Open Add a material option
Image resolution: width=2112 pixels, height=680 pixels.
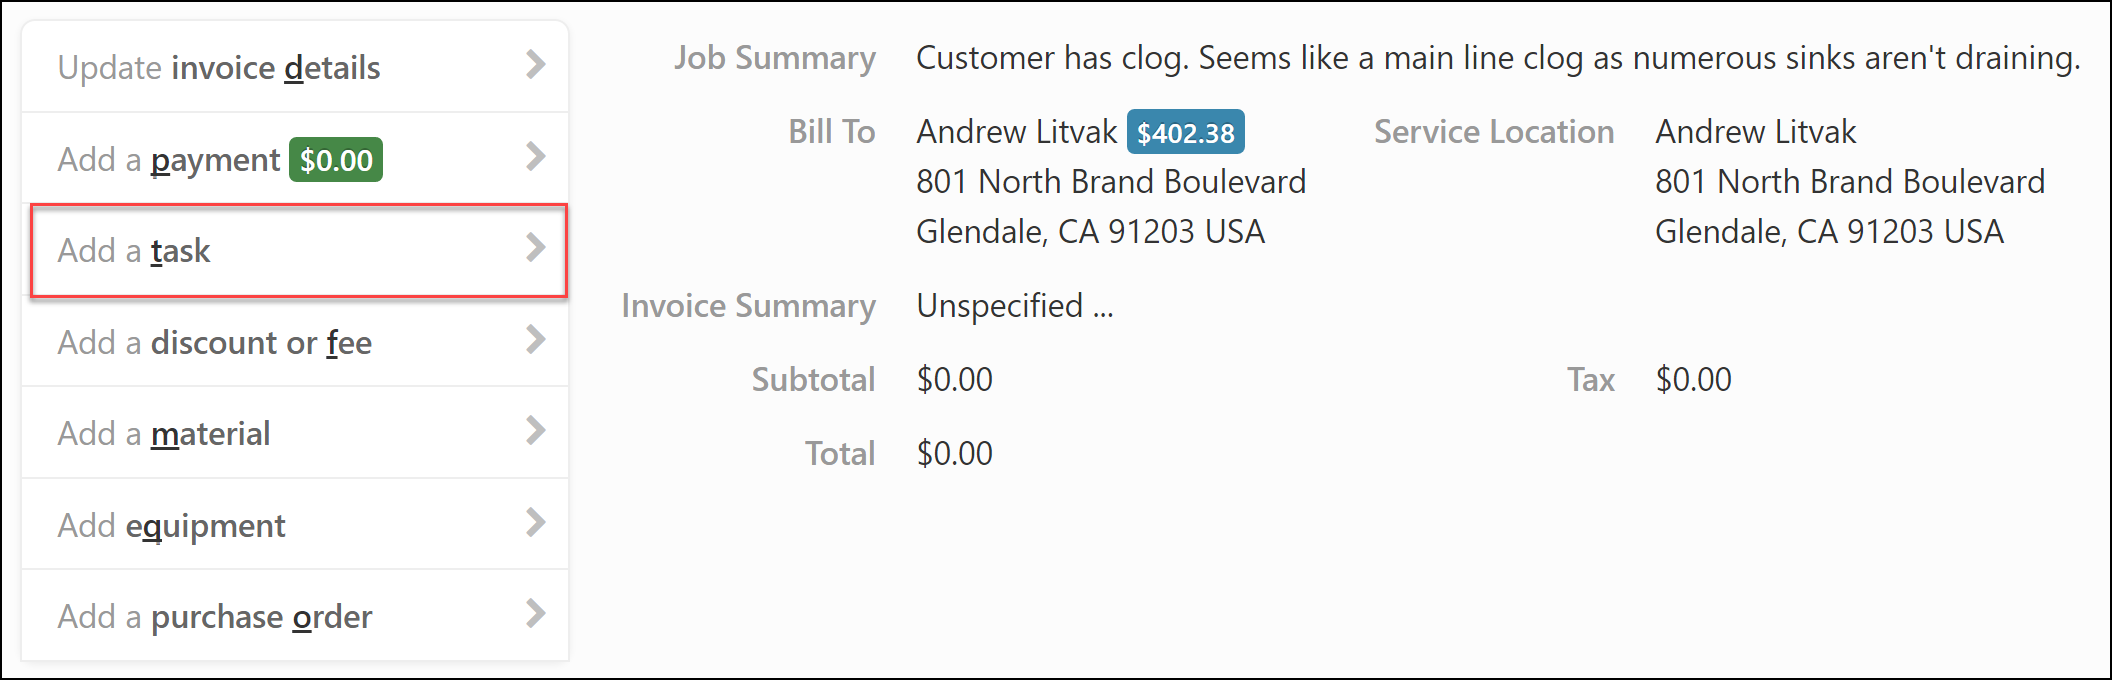click(163, 432)
